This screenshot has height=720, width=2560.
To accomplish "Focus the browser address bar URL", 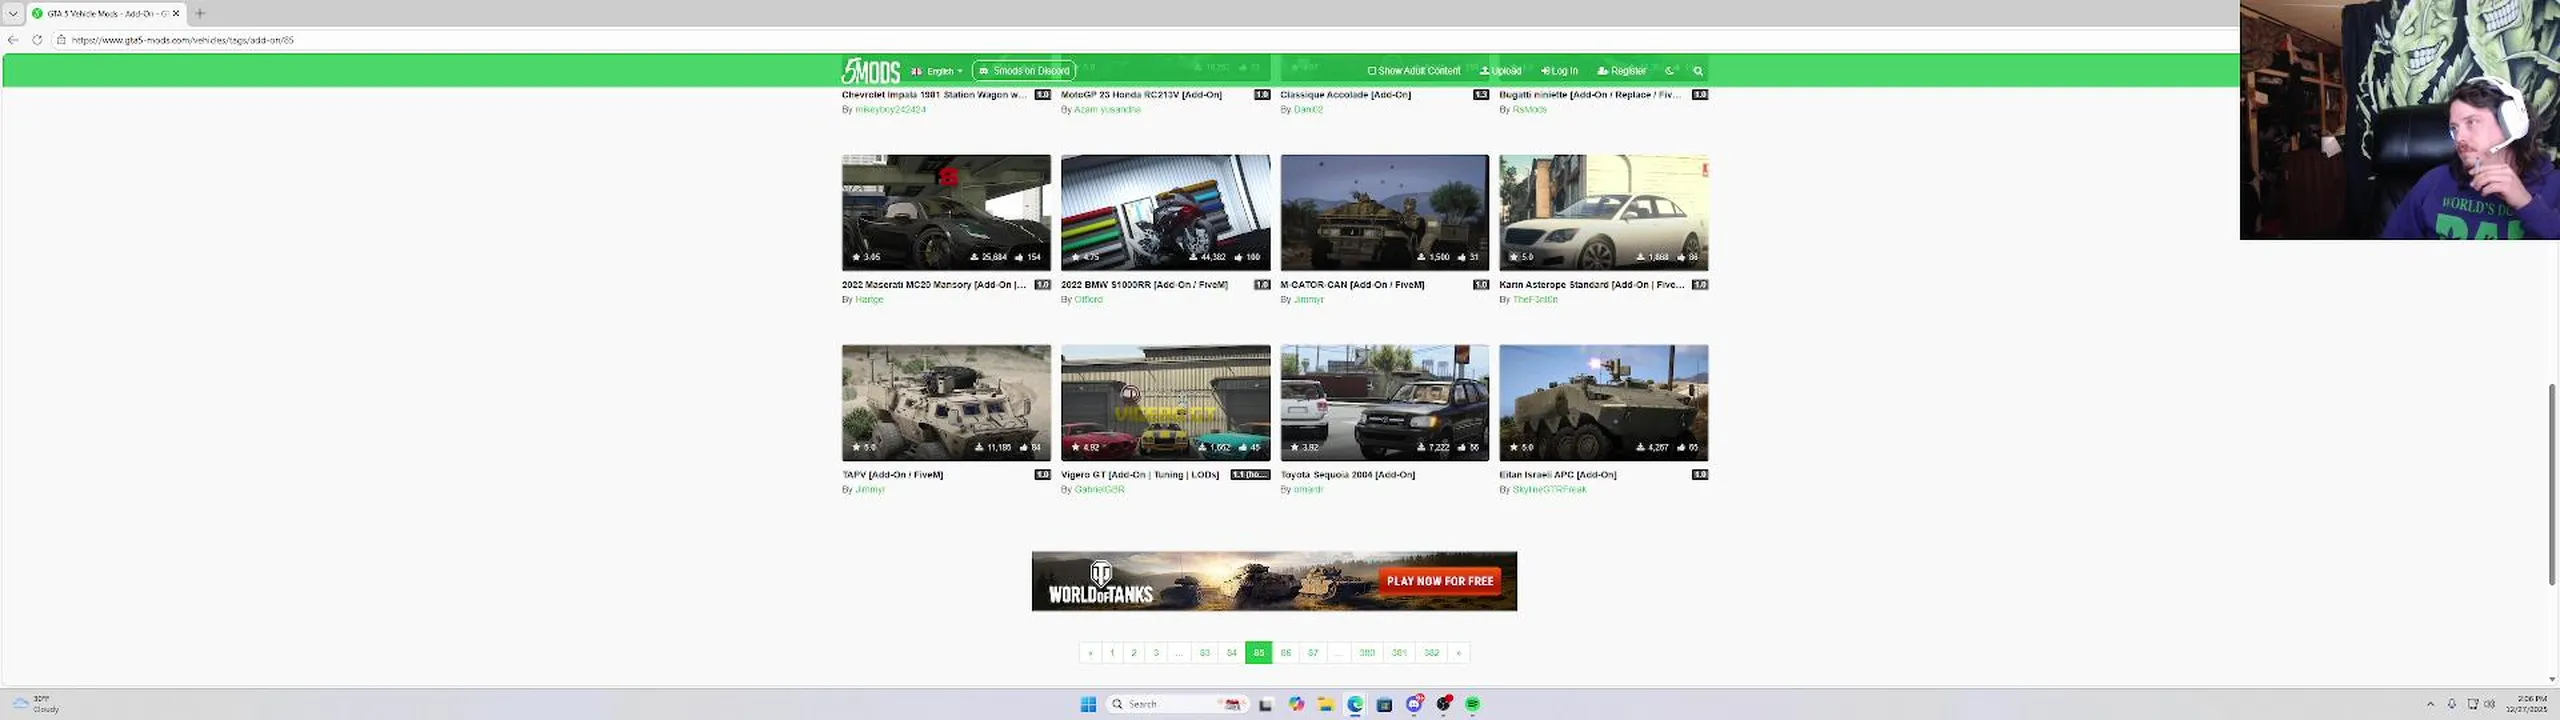I will (x=183, y=40).
